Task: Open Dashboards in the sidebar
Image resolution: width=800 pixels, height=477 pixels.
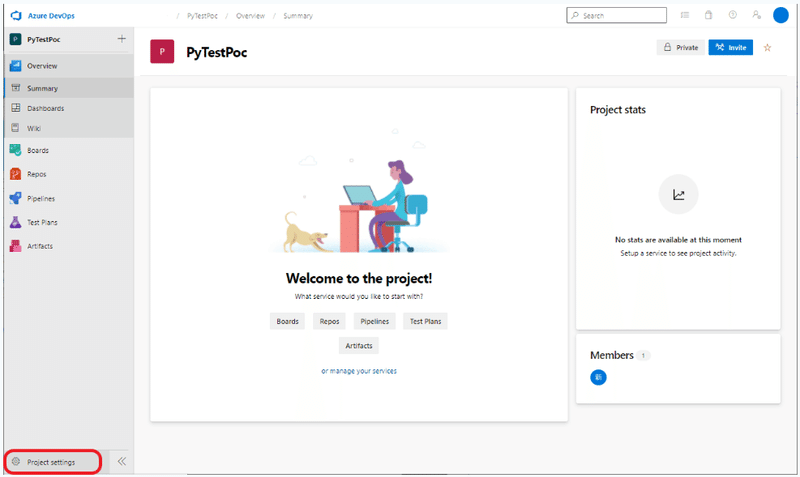Action: tap(69, 108)
